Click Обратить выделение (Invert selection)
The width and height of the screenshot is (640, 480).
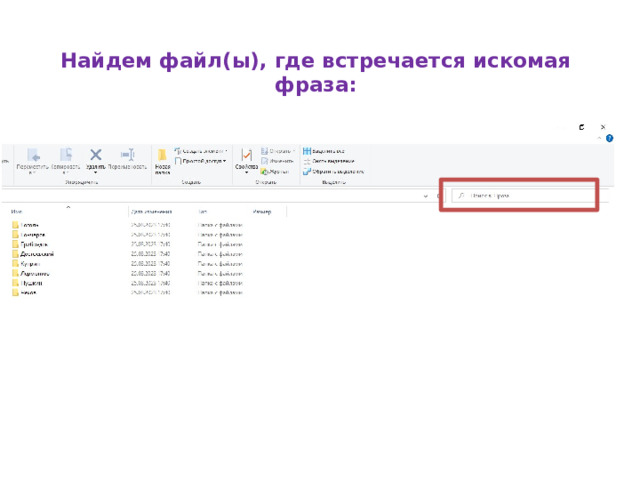point(333,172)
